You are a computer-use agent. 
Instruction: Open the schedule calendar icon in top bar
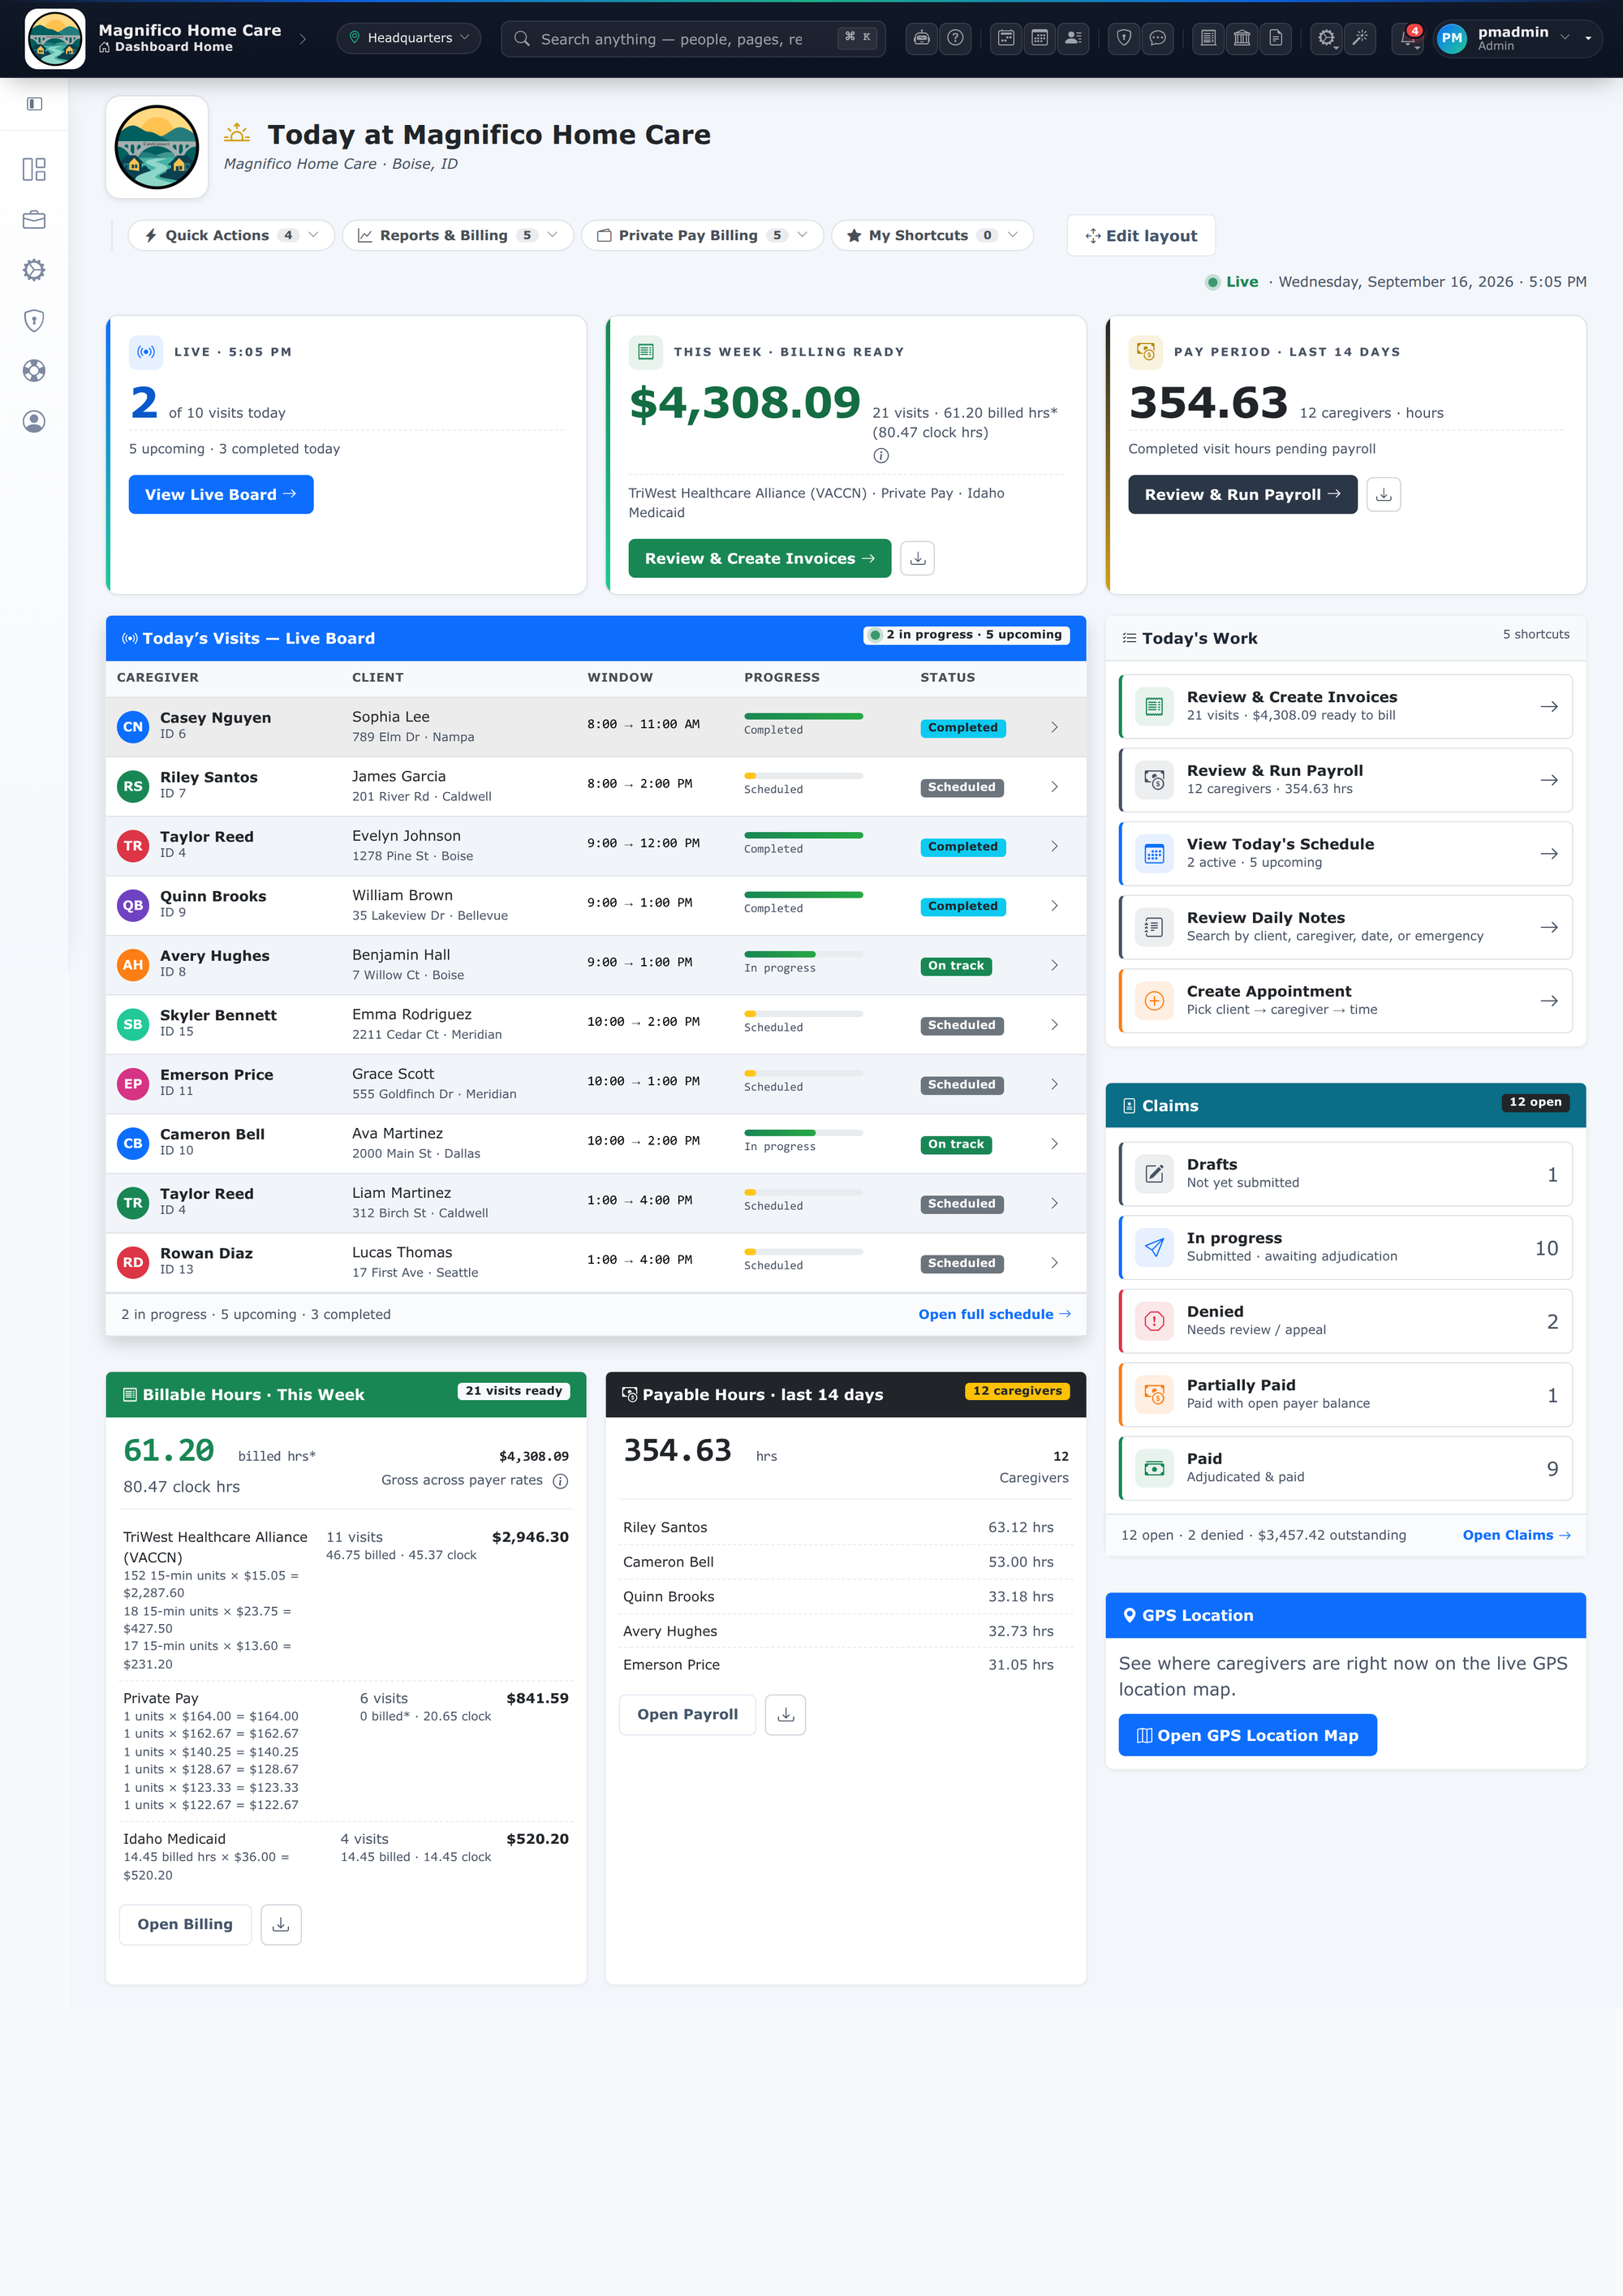1006,38
